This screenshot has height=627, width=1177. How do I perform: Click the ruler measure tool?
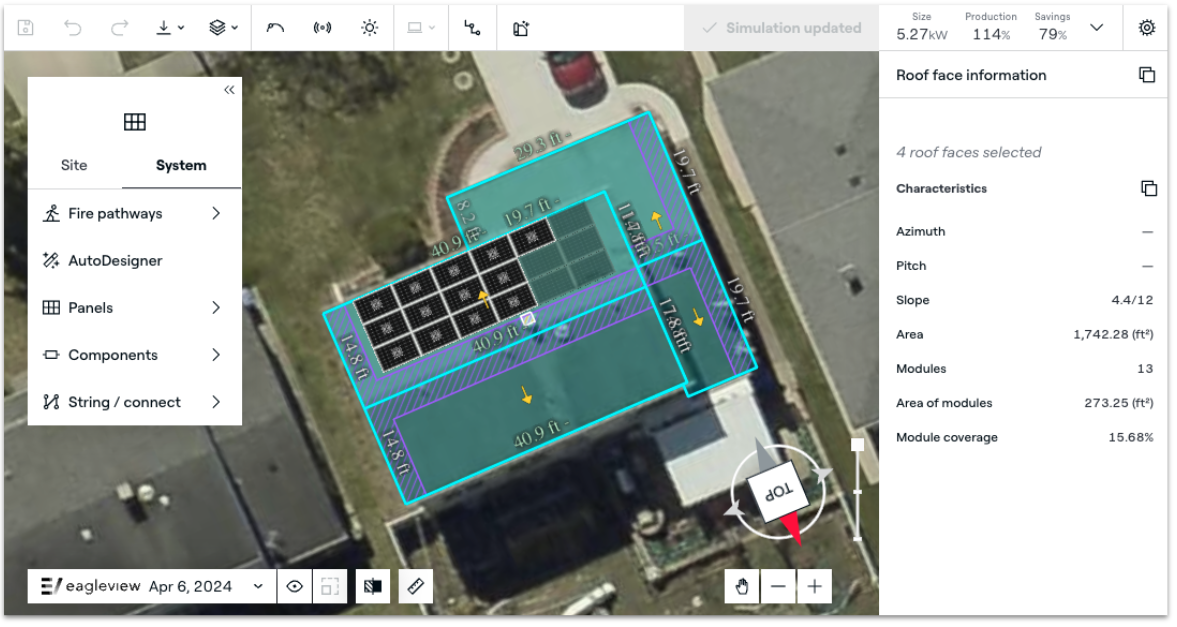tap(415, 586)
